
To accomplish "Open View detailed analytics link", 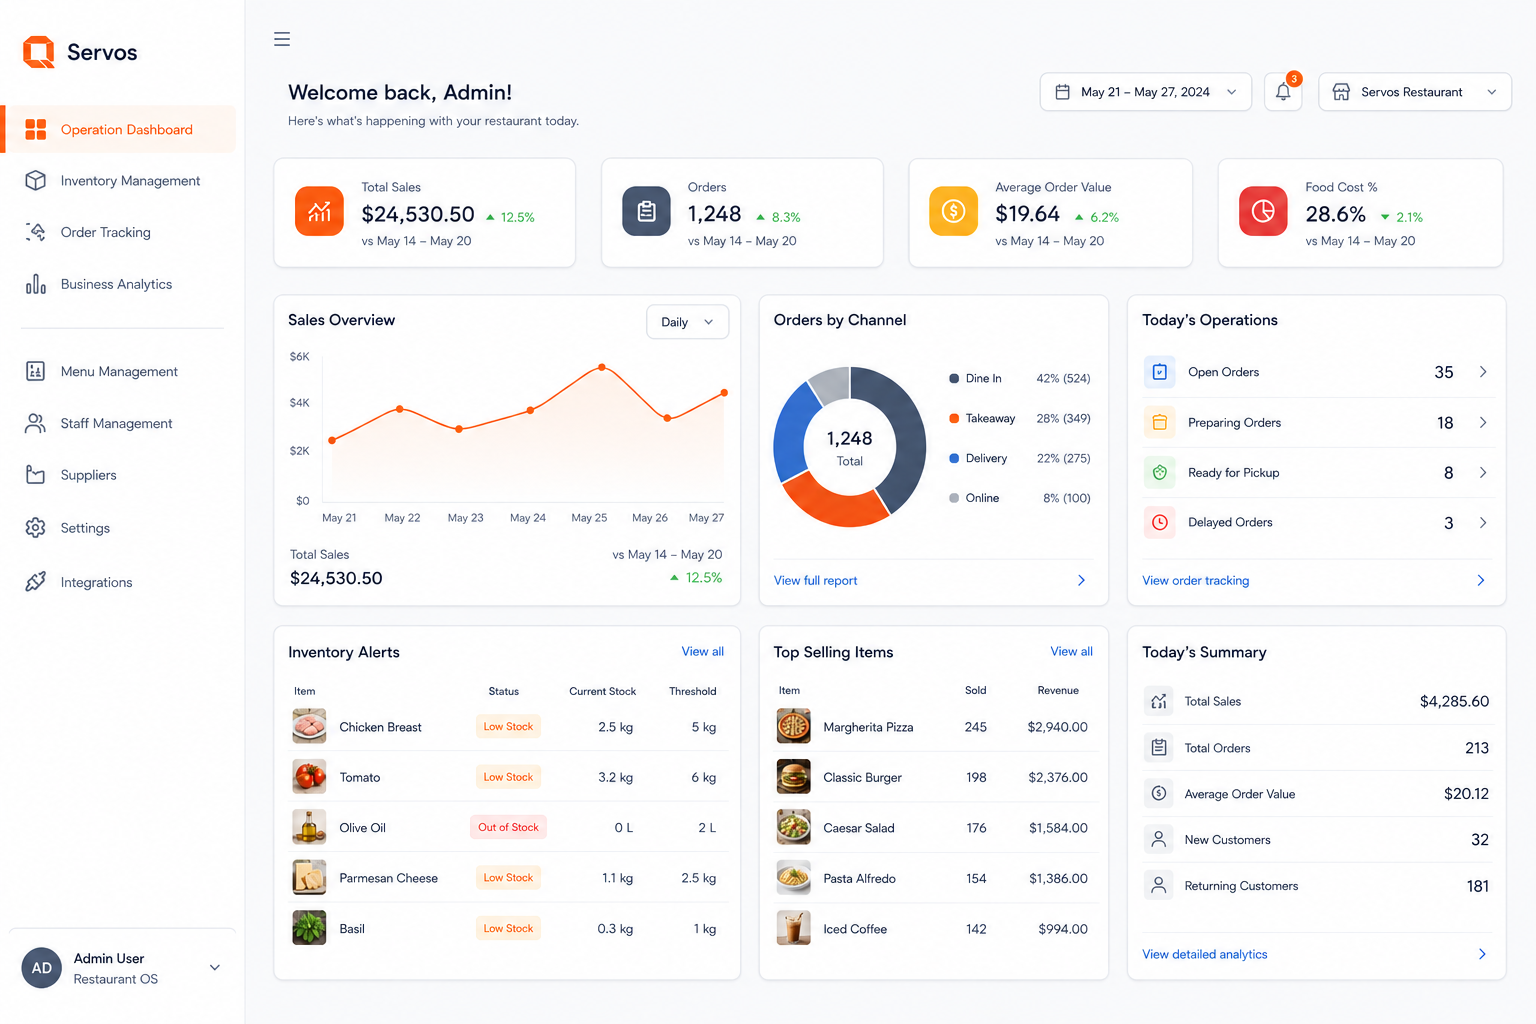I will tap(1204, 955).
